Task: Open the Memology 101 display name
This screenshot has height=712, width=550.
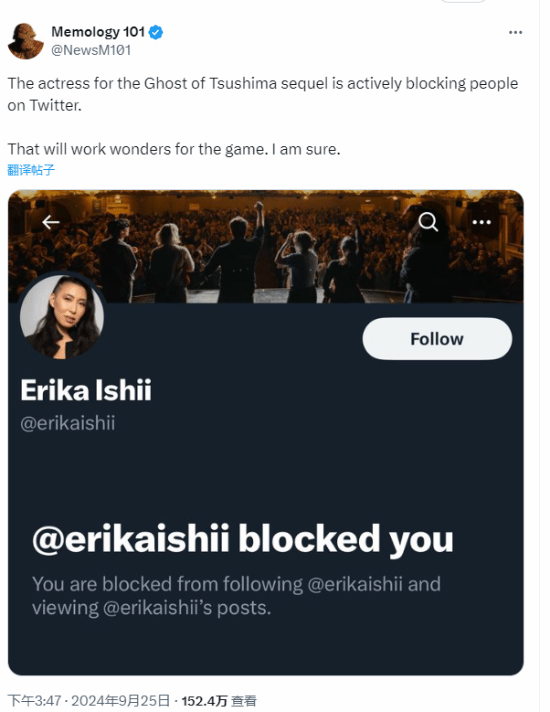Action: coord(98,32)
